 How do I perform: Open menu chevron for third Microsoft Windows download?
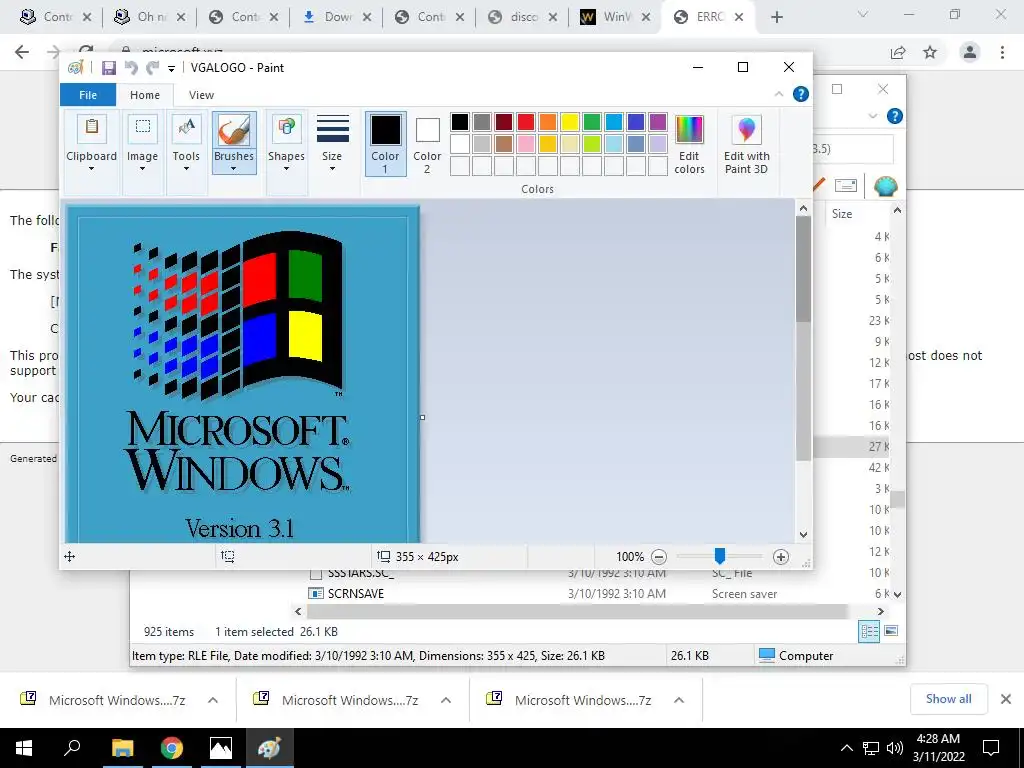(x=679, y=700)
